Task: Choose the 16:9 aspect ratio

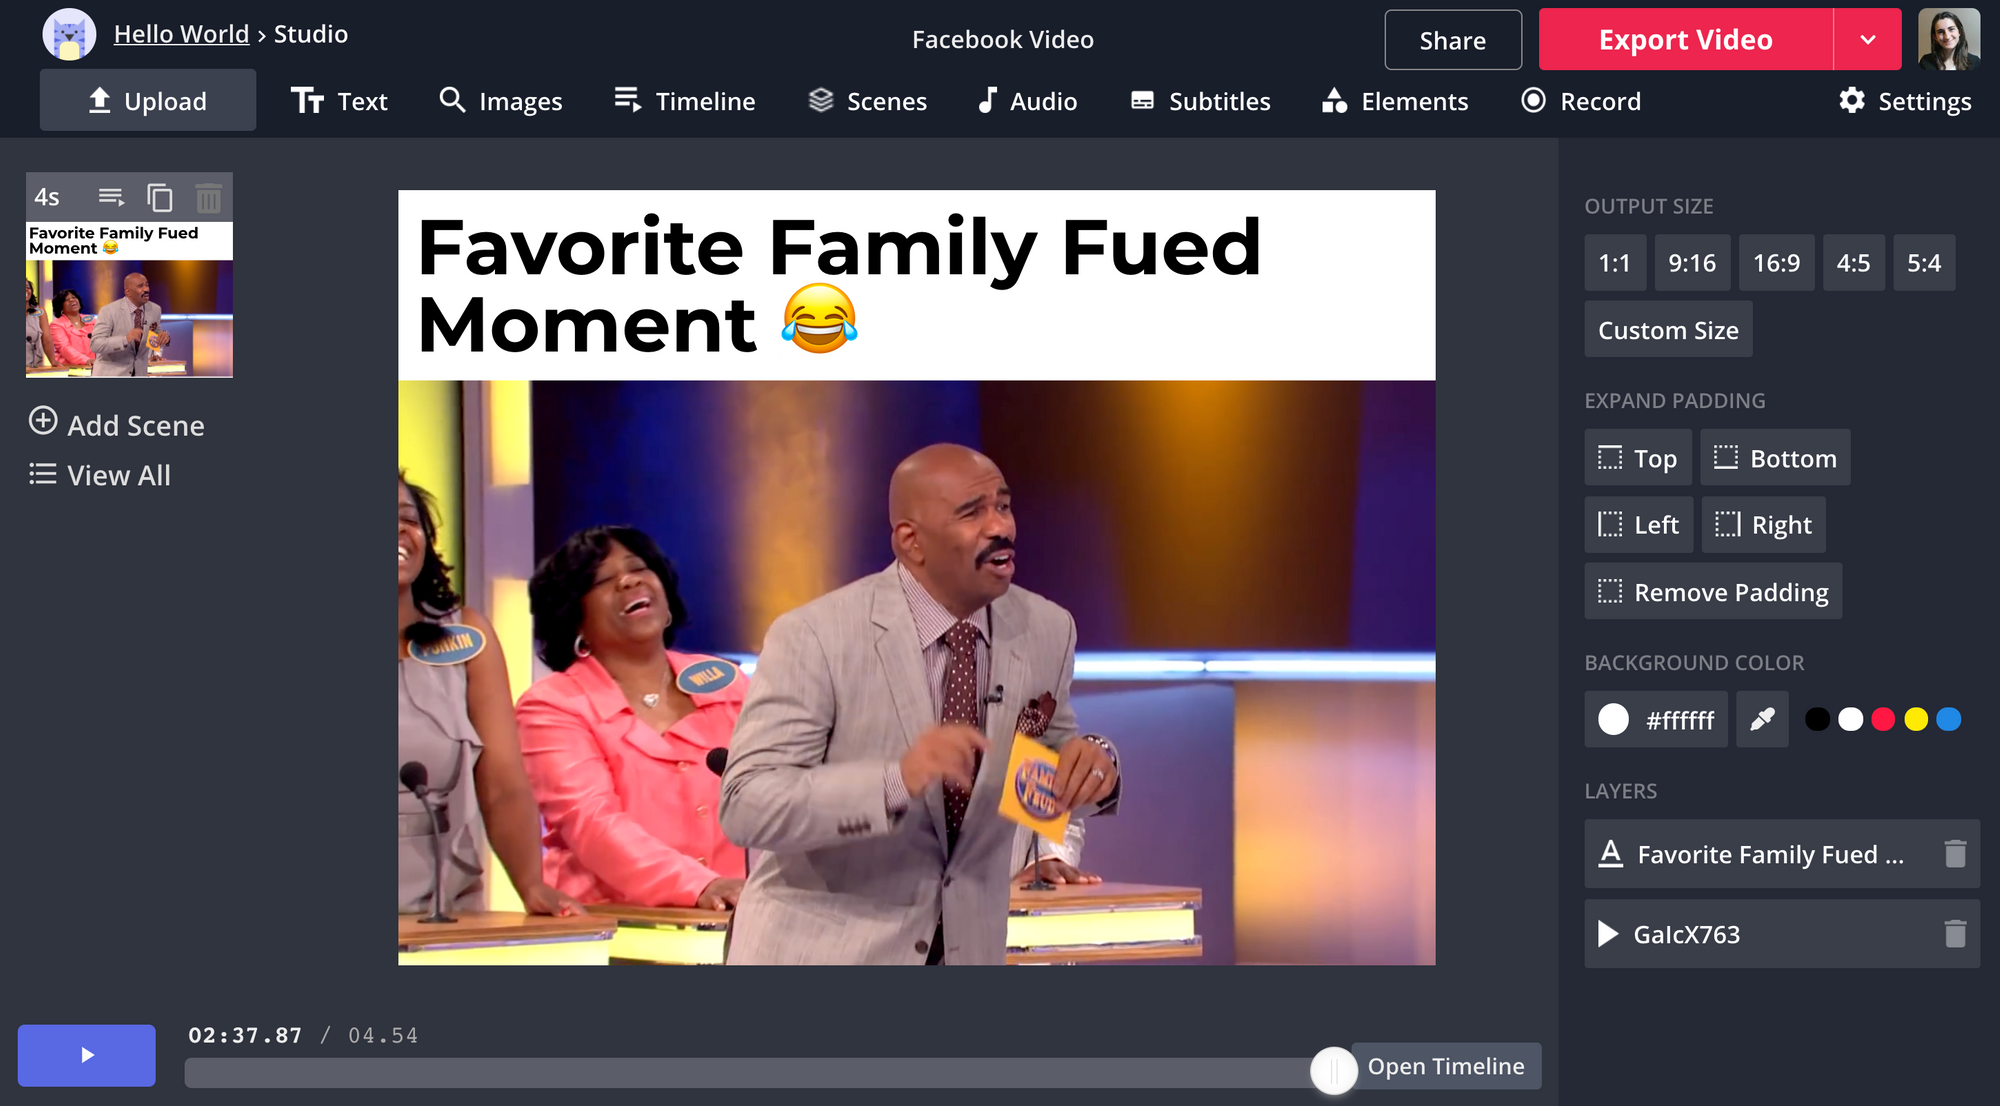Action: pos(1776,263)
